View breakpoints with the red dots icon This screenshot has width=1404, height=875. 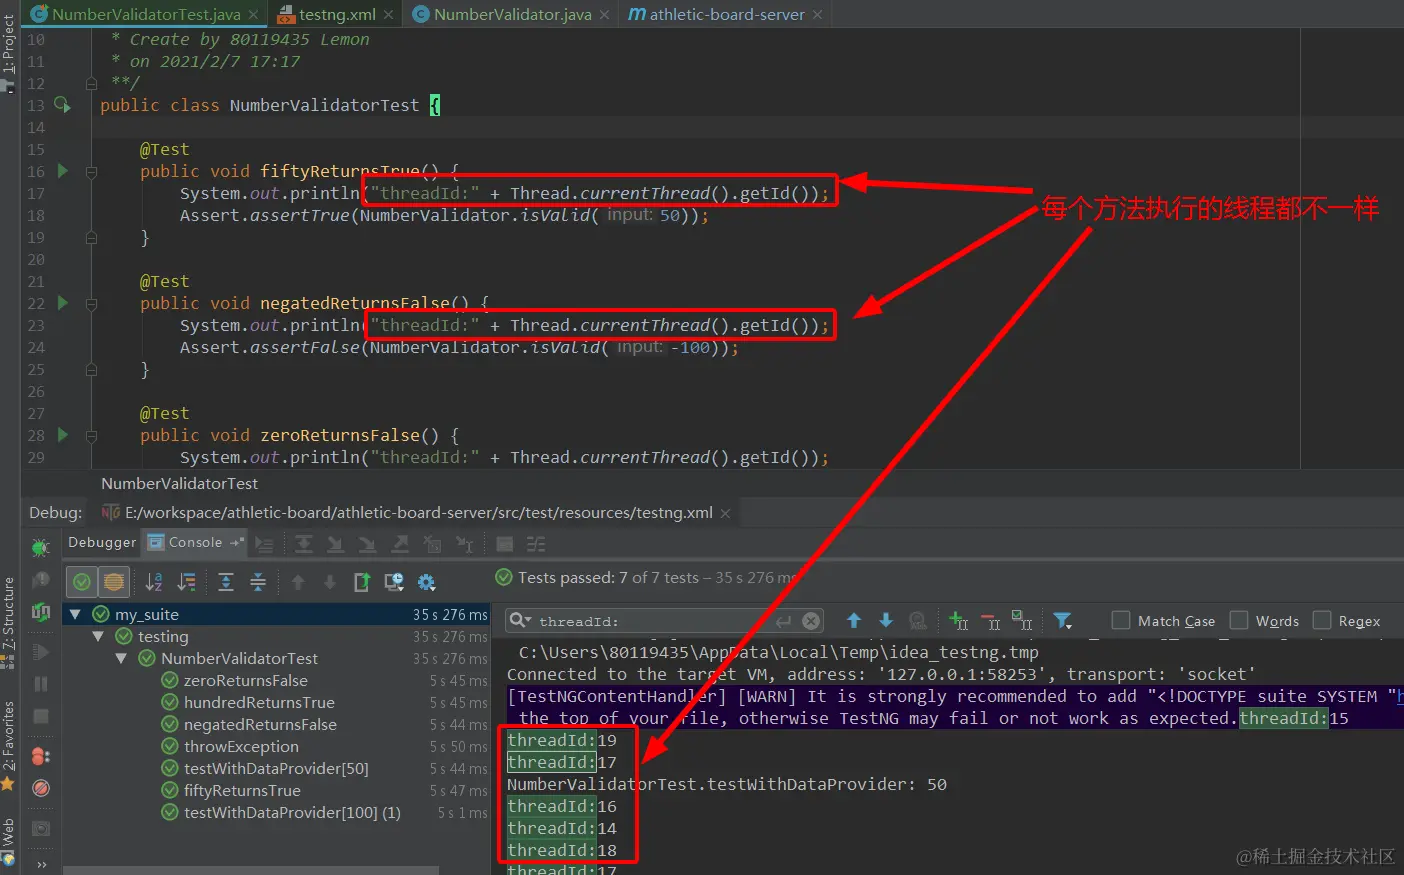point(40,756)
